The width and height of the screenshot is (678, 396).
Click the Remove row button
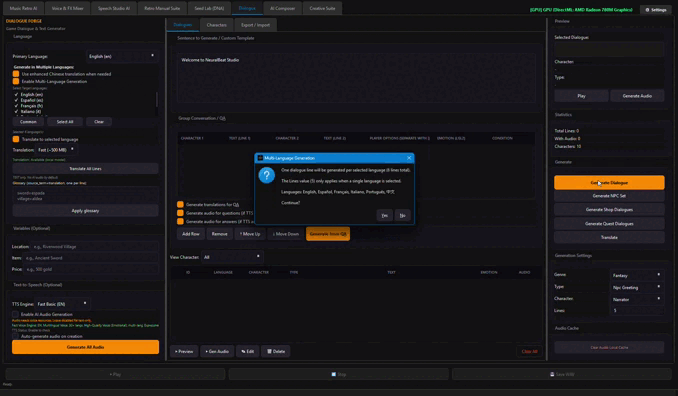pos(220,234)
